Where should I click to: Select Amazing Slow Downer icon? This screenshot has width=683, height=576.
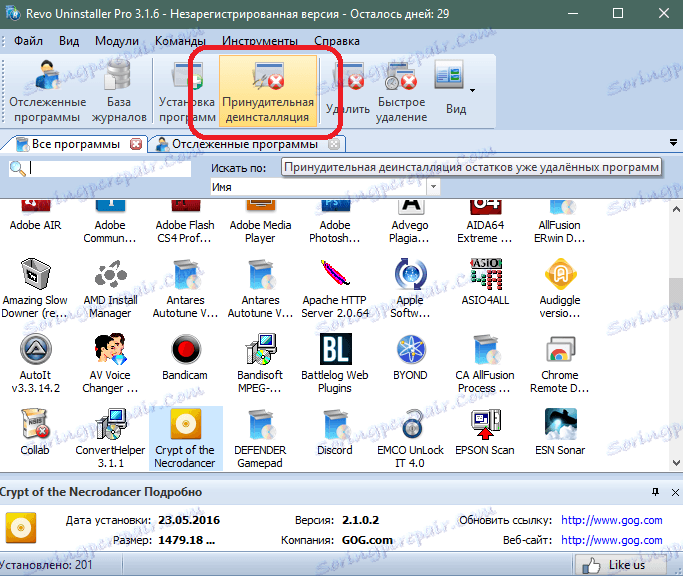[x=35, y=274]
